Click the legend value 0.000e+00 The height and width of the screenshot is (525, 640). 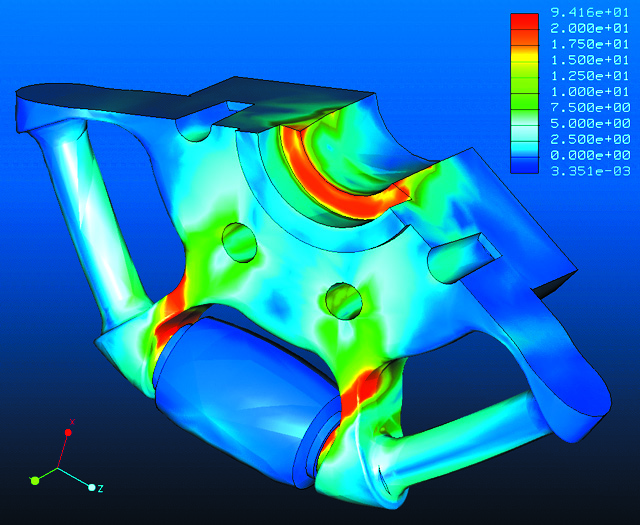(590, 156)
